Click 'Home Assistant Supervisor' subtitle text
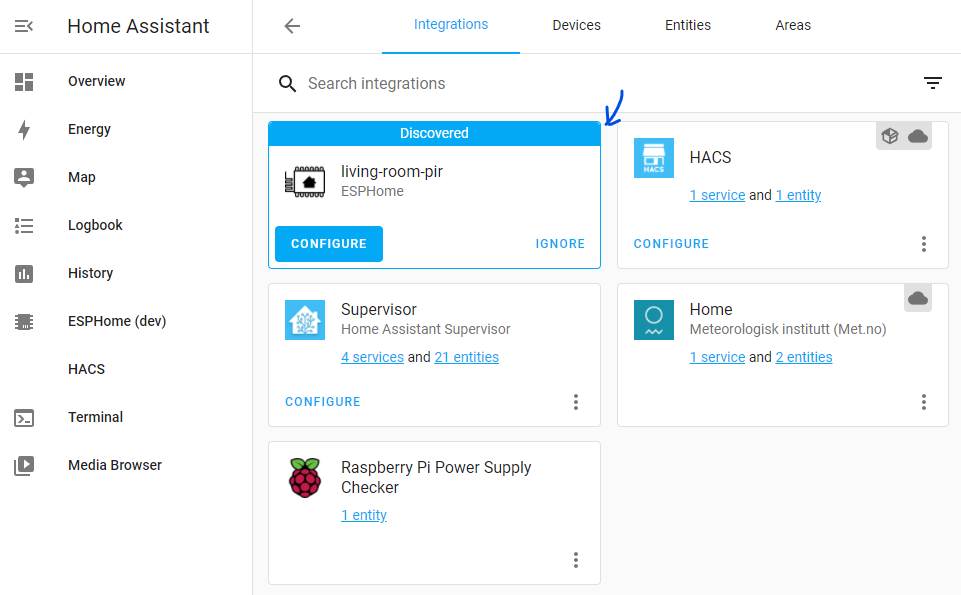Image resolution: width=961 pixels, height=595 pixels. pos(425,330)
